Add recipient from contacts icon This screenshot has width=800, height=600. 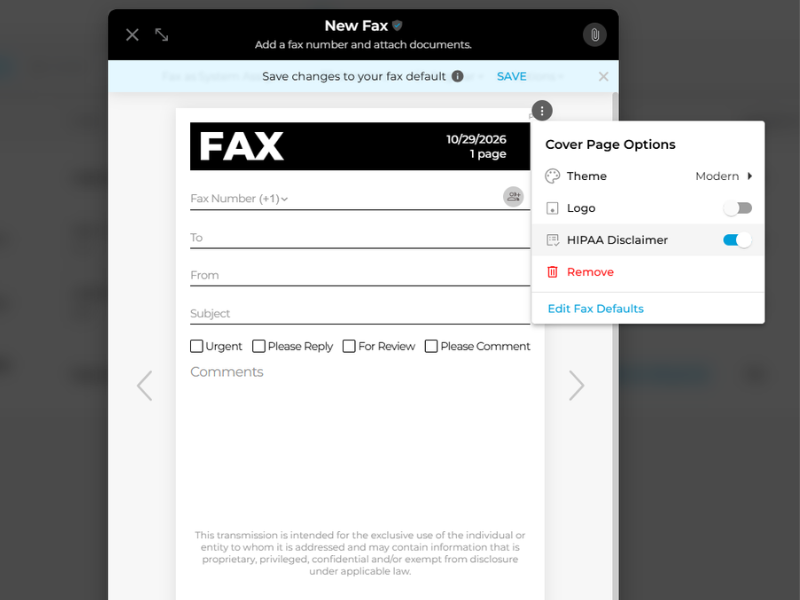[x=513, y=196]
